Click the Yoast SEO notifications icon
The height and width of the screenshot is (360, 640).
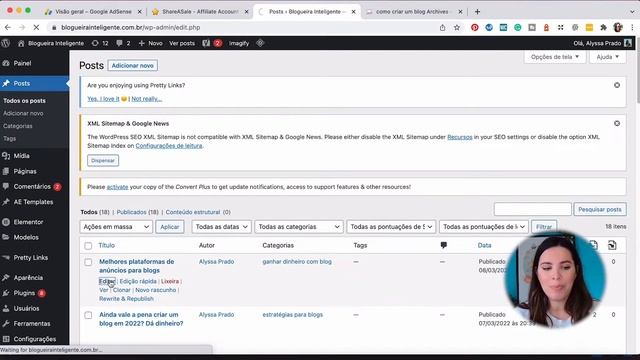212,43
